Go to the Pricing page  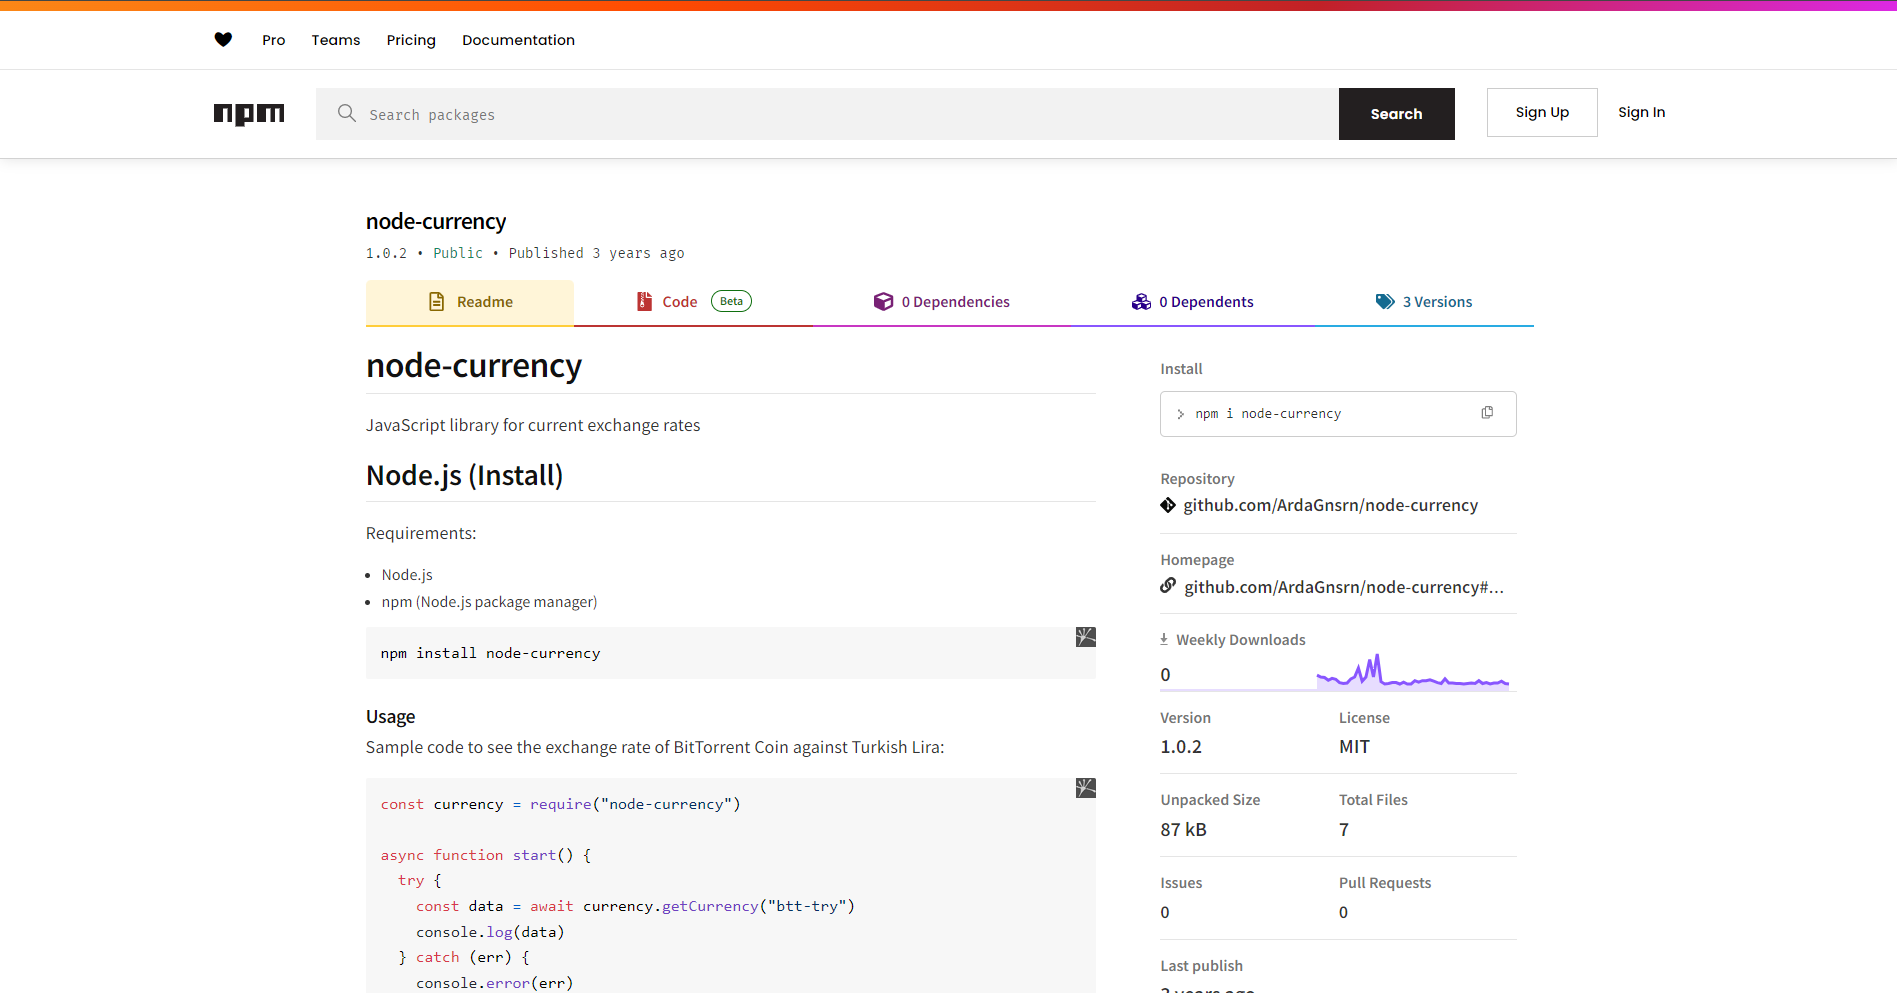tap(411, 40)
